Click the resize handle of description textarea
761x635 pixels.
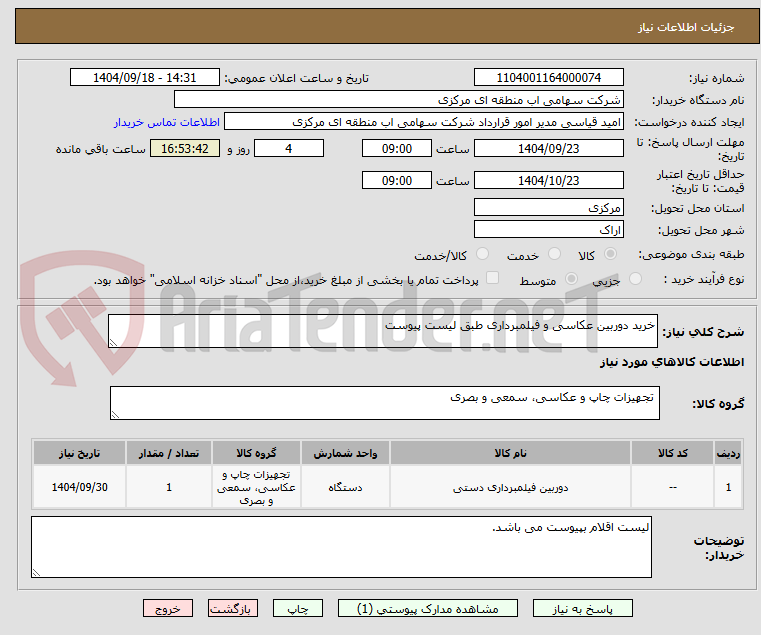pos(114,342)
